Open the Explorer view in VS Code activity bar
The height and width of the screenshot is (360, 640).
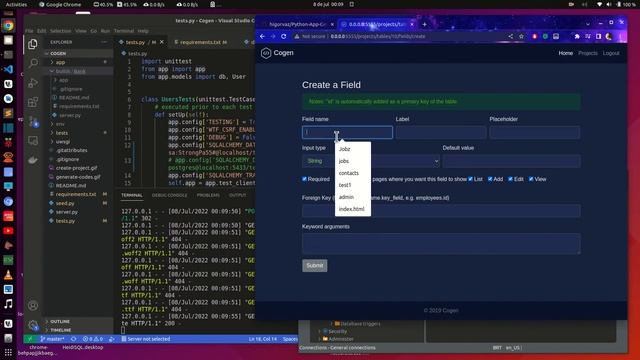[x=33, y=44]
